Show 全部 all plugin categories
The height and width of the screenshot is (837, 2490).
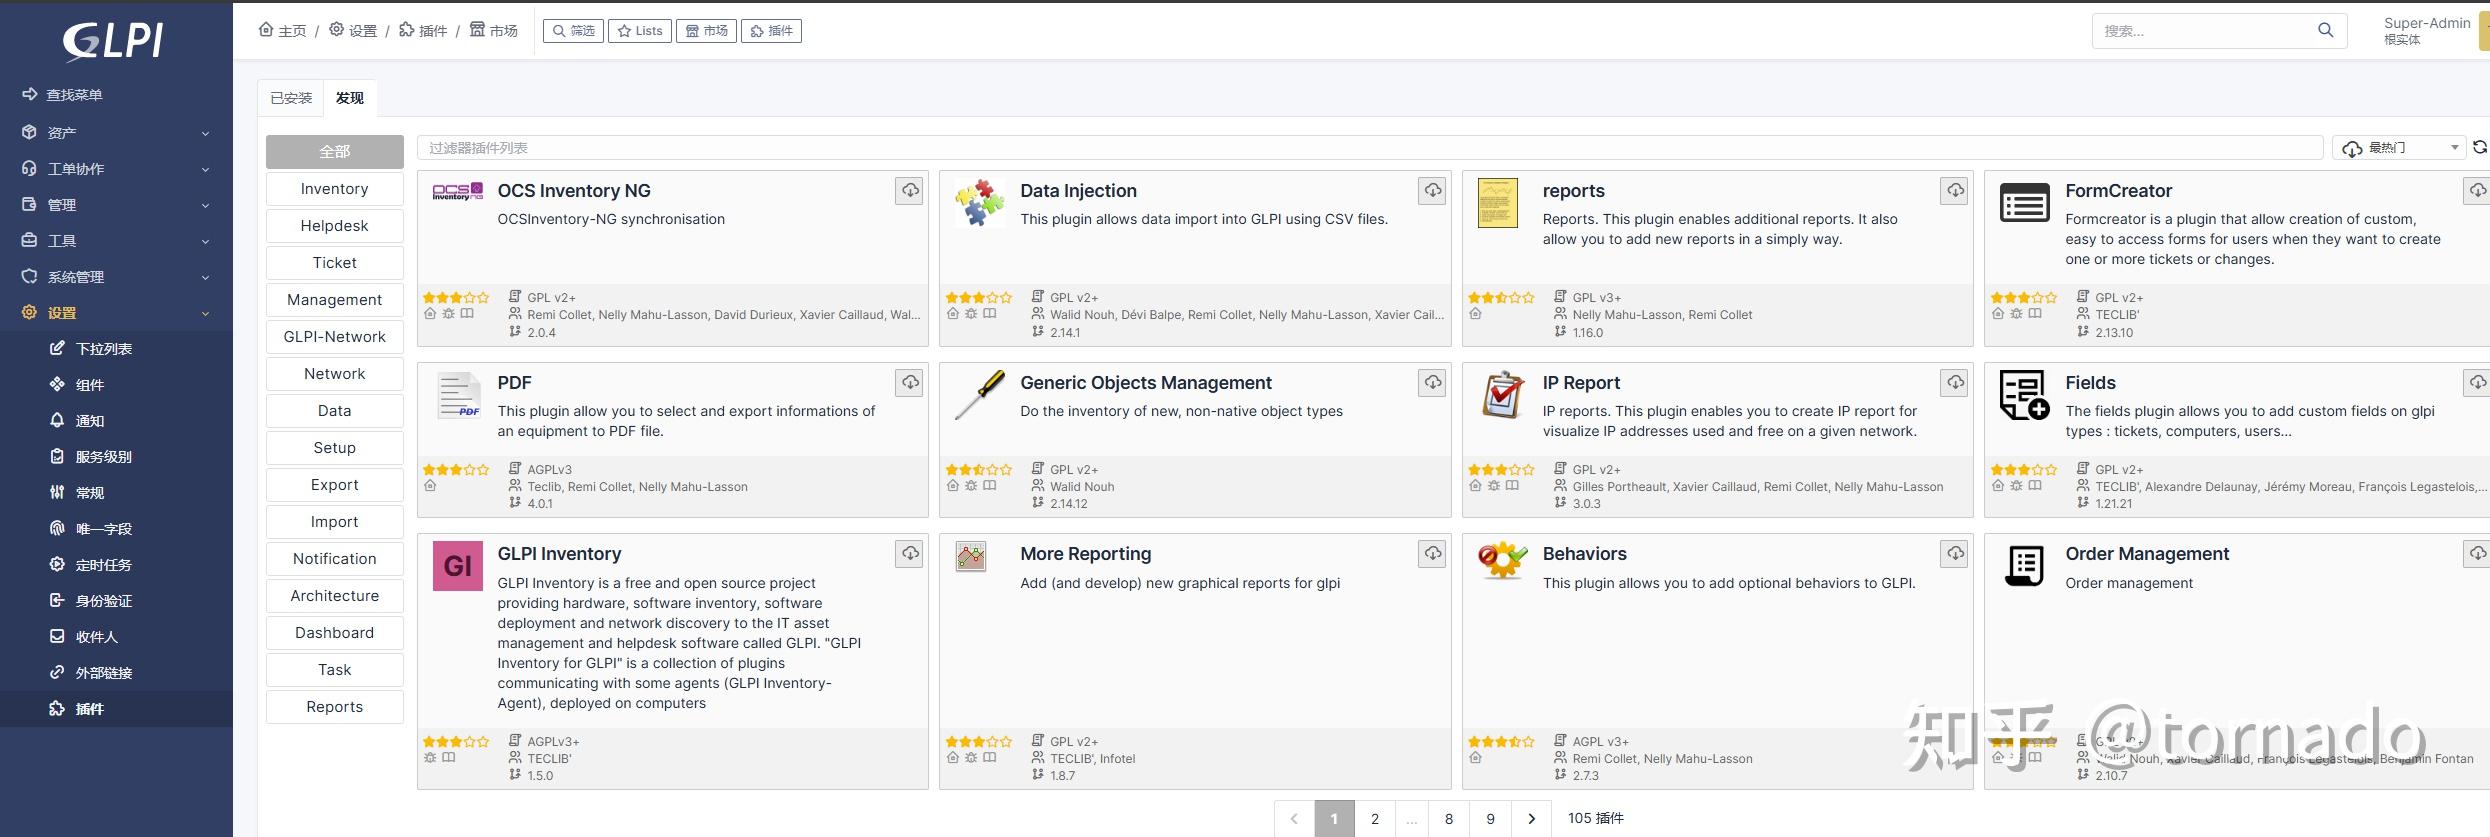335,152
